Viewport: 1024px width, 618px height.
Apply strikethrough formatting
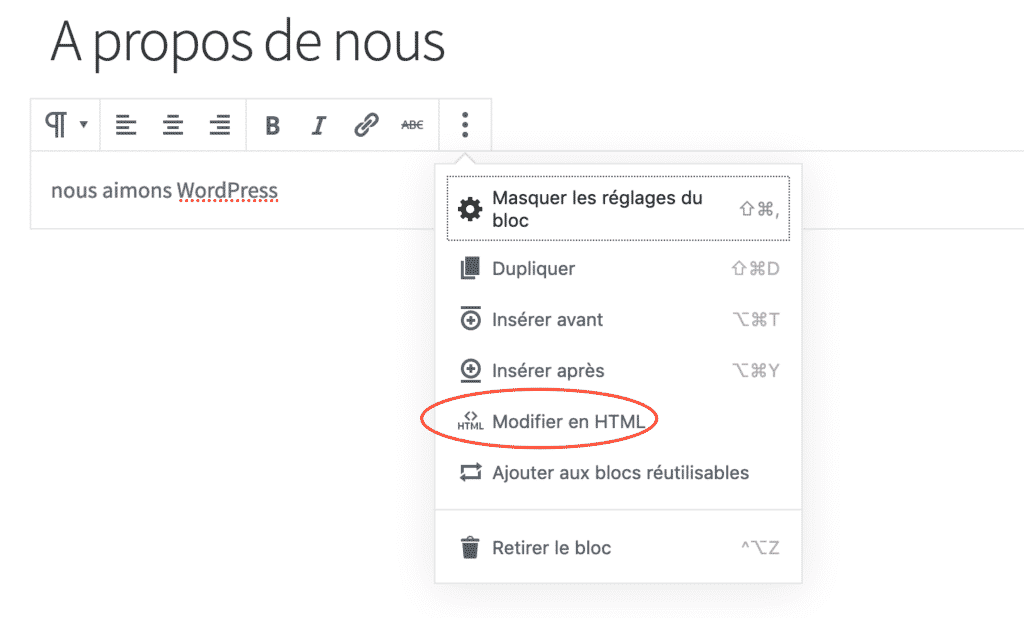(412, 124)
